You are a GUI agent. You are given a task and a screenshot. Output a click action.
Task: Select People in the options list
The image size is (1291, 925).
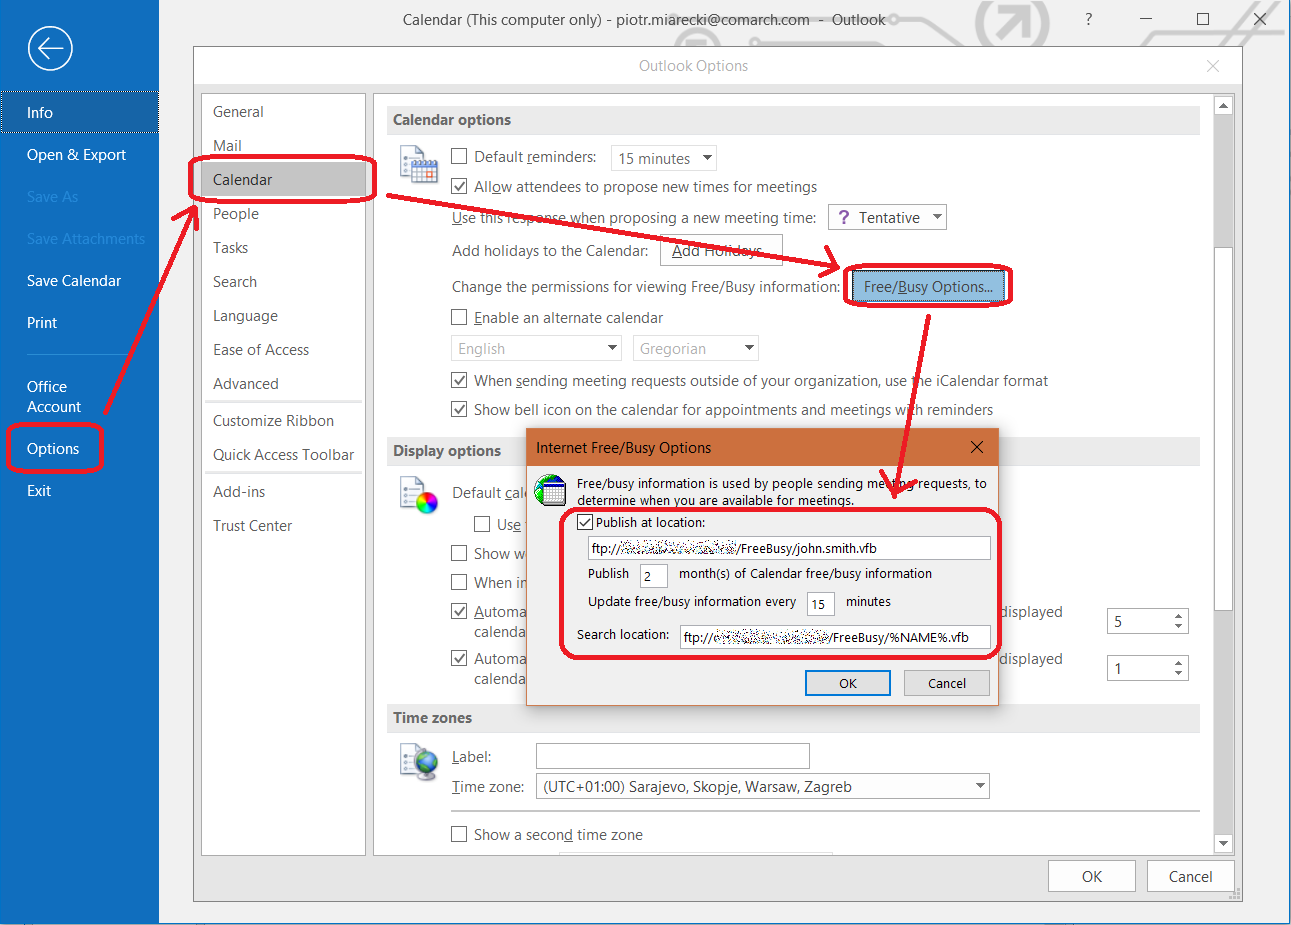click(x=284, y=214)
